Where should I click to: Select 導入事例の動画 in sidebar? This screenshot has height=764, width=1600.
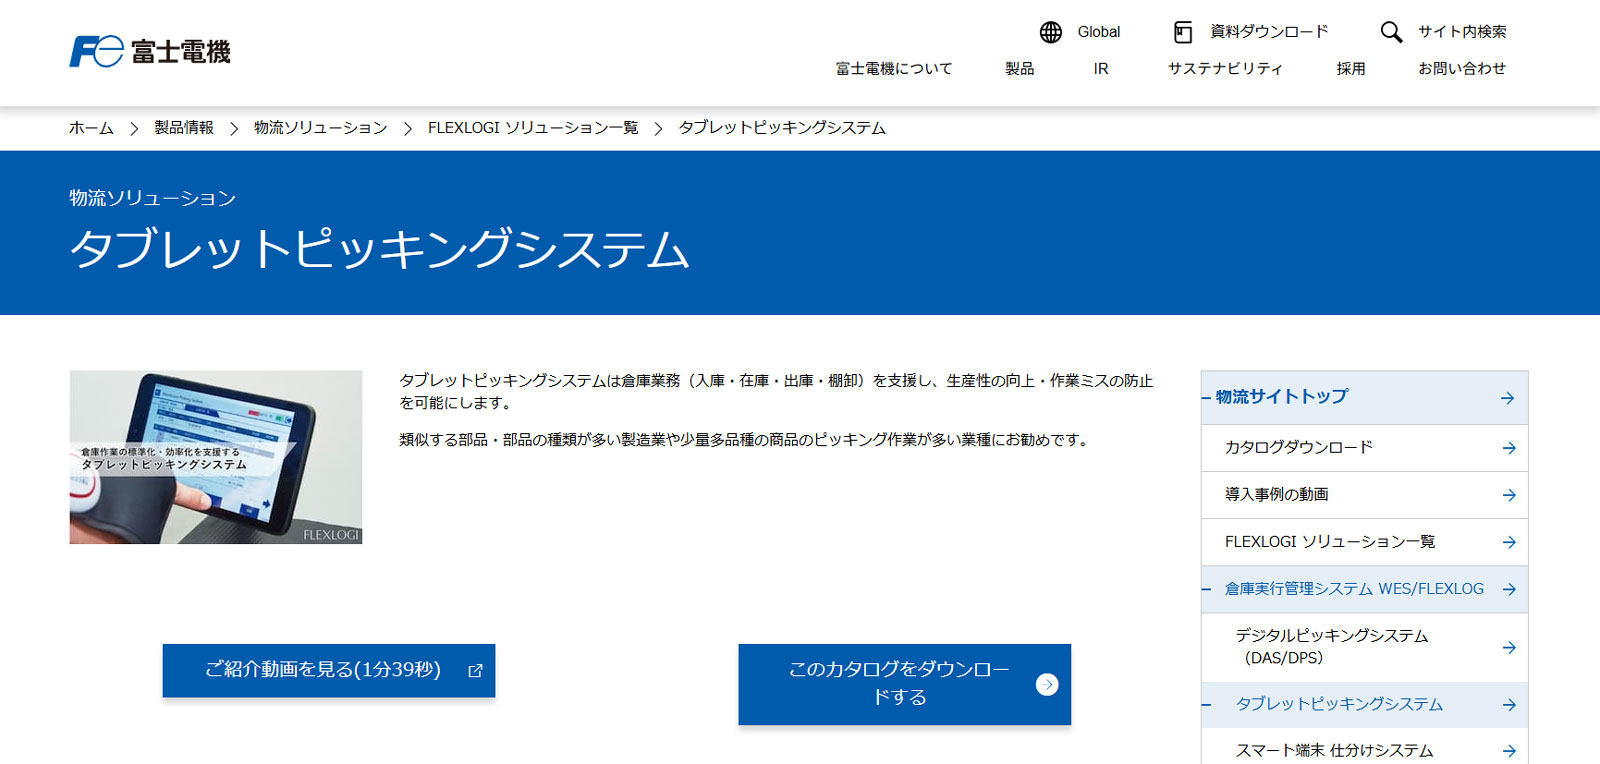click(1364, 495)
